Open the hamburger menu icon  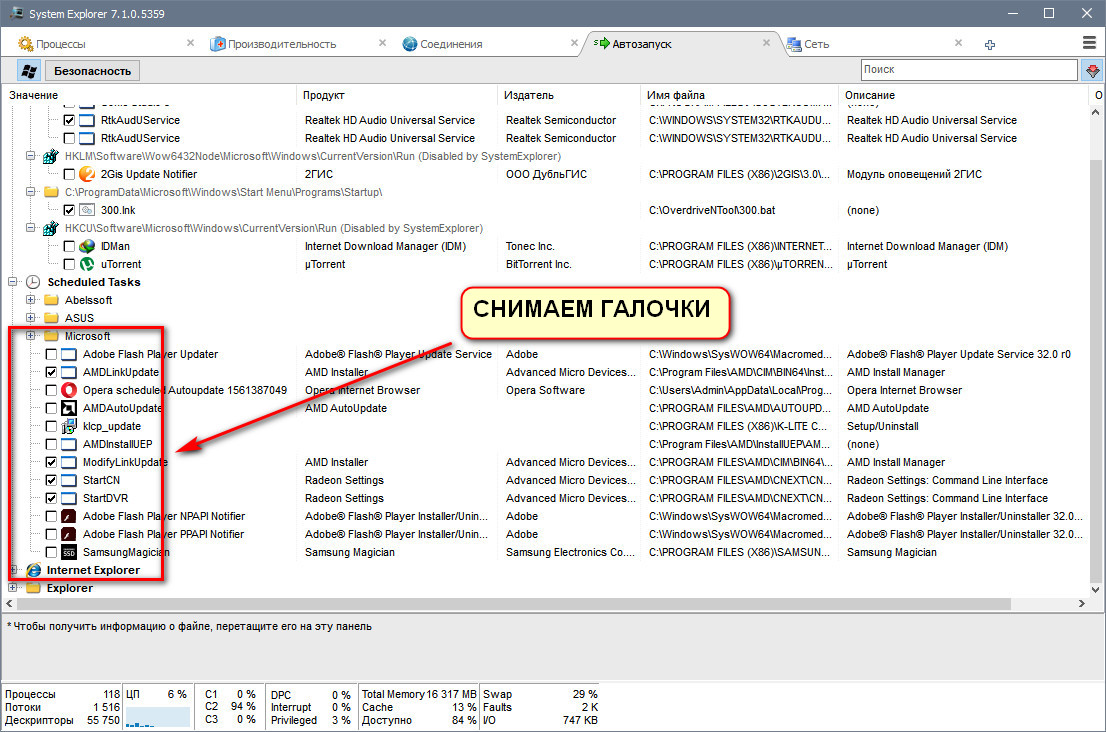point(1089,43)
